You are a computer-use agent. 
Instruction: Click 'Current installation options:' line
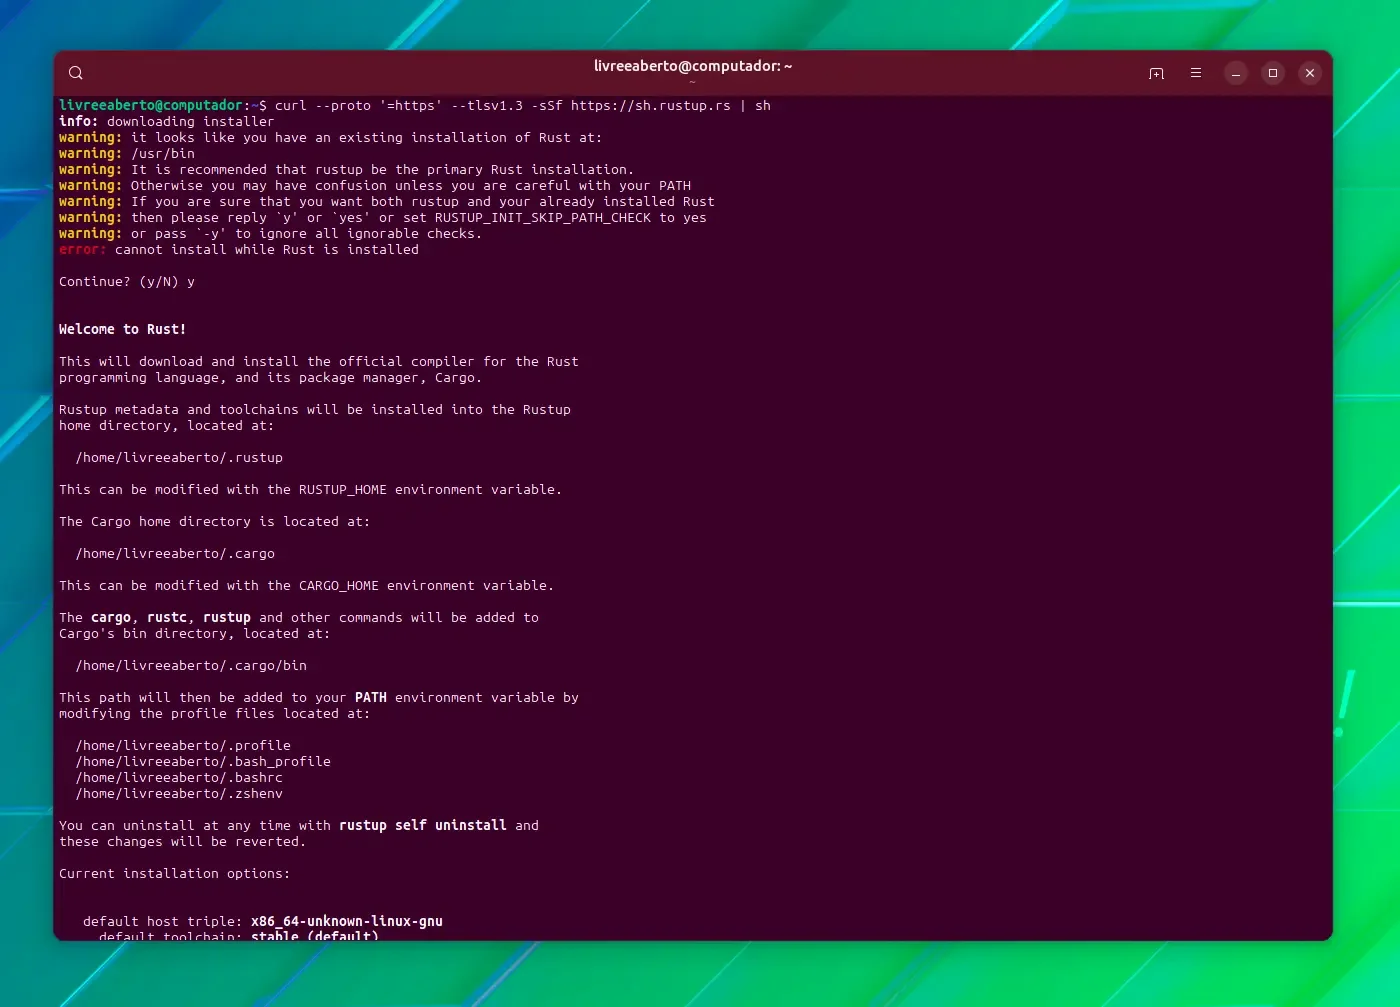(x=174, y=874)
